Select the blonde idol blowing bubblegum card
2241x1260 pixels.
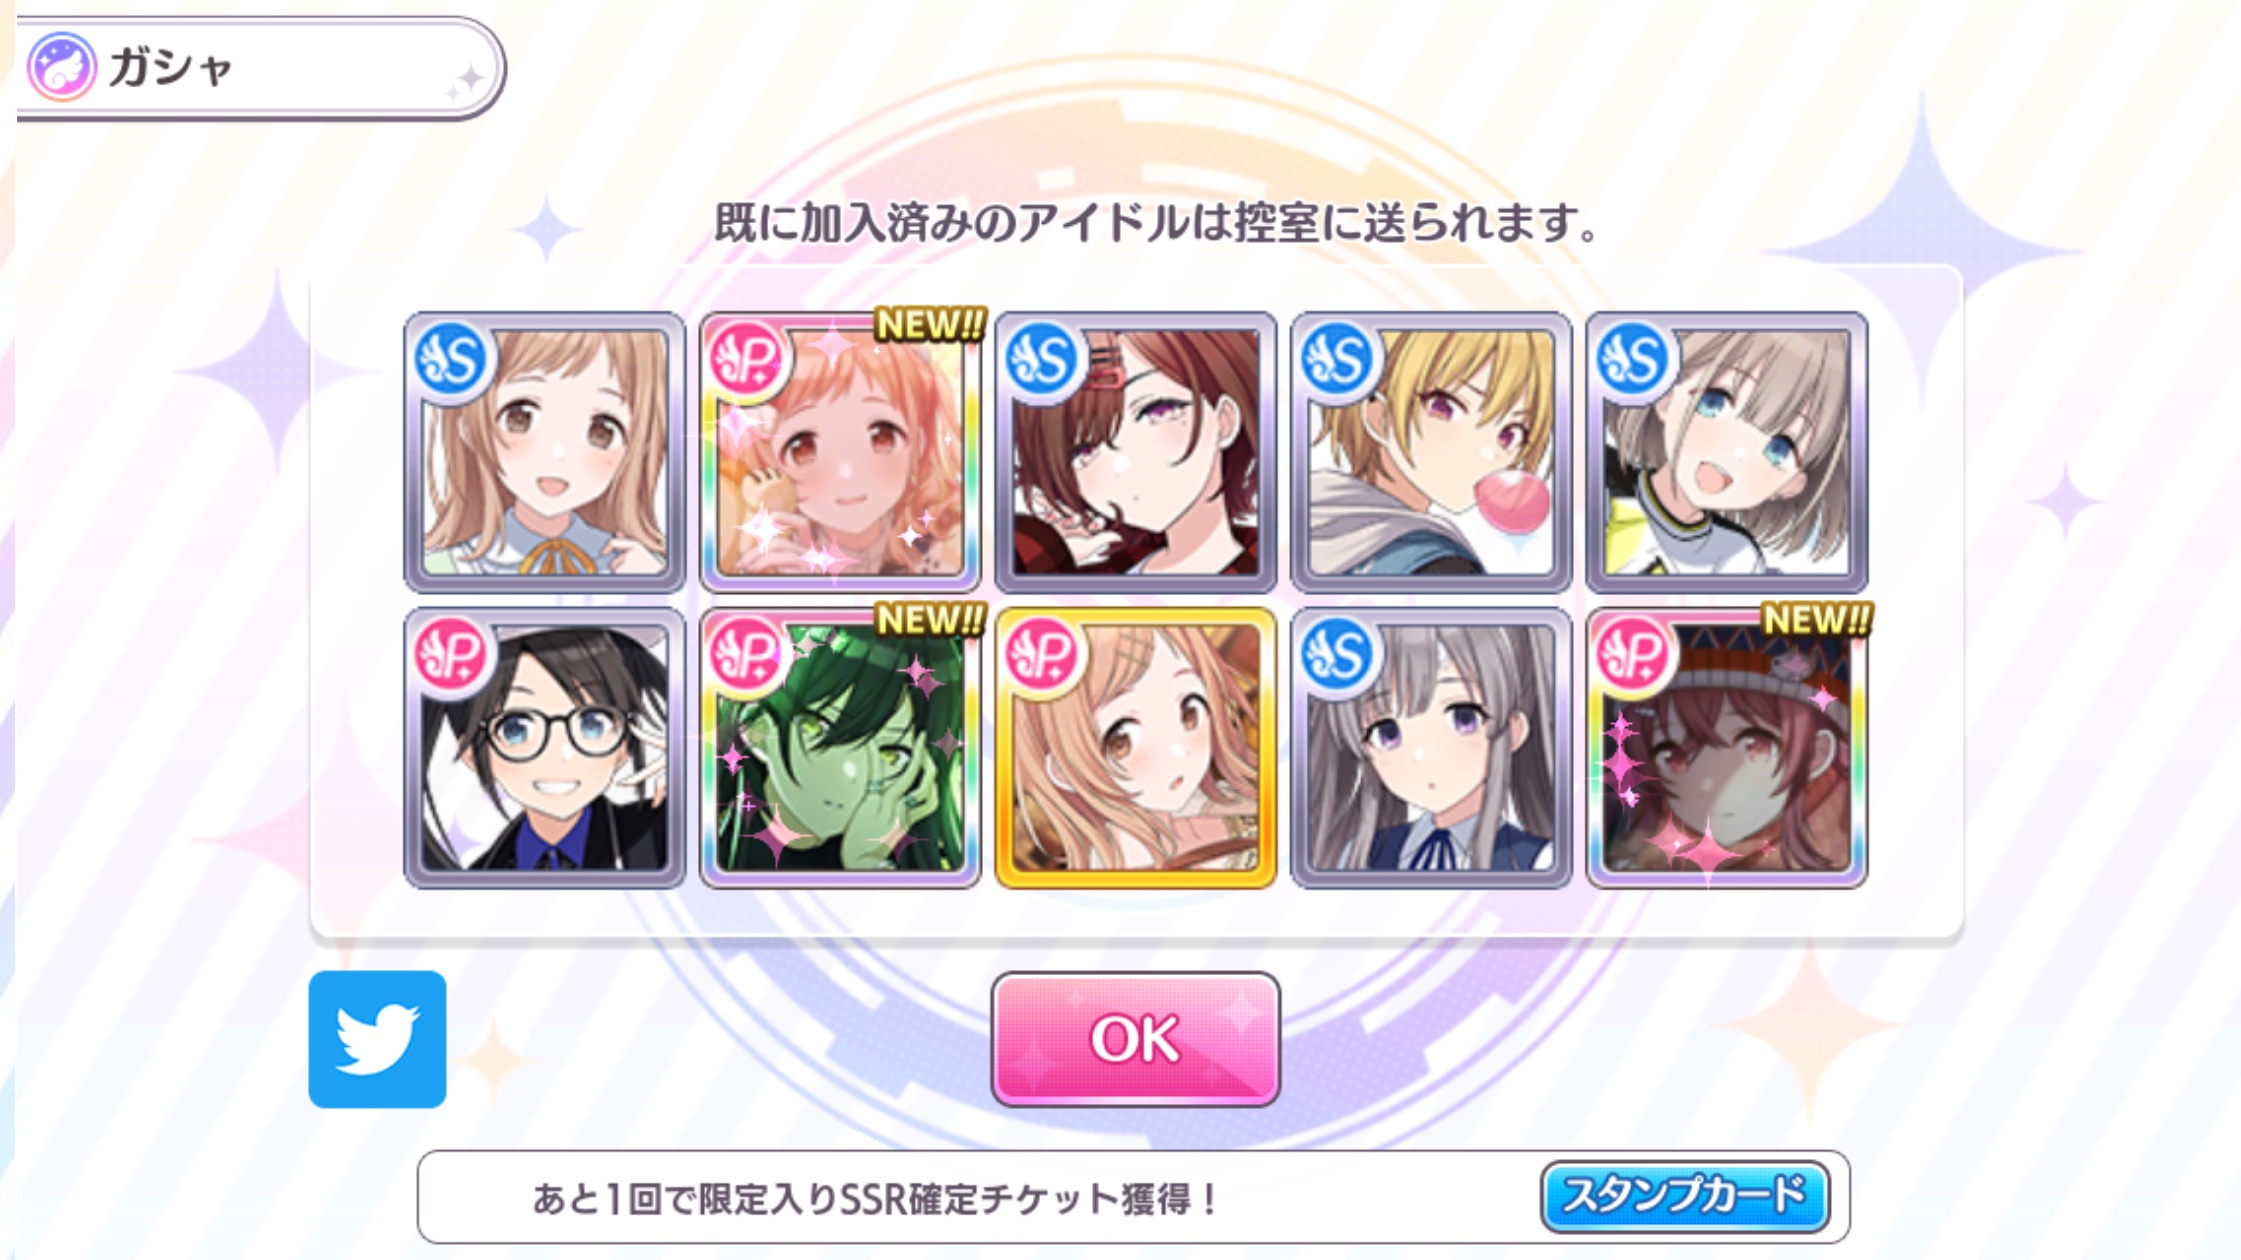pyautogui.click(x=1431, y=452)
